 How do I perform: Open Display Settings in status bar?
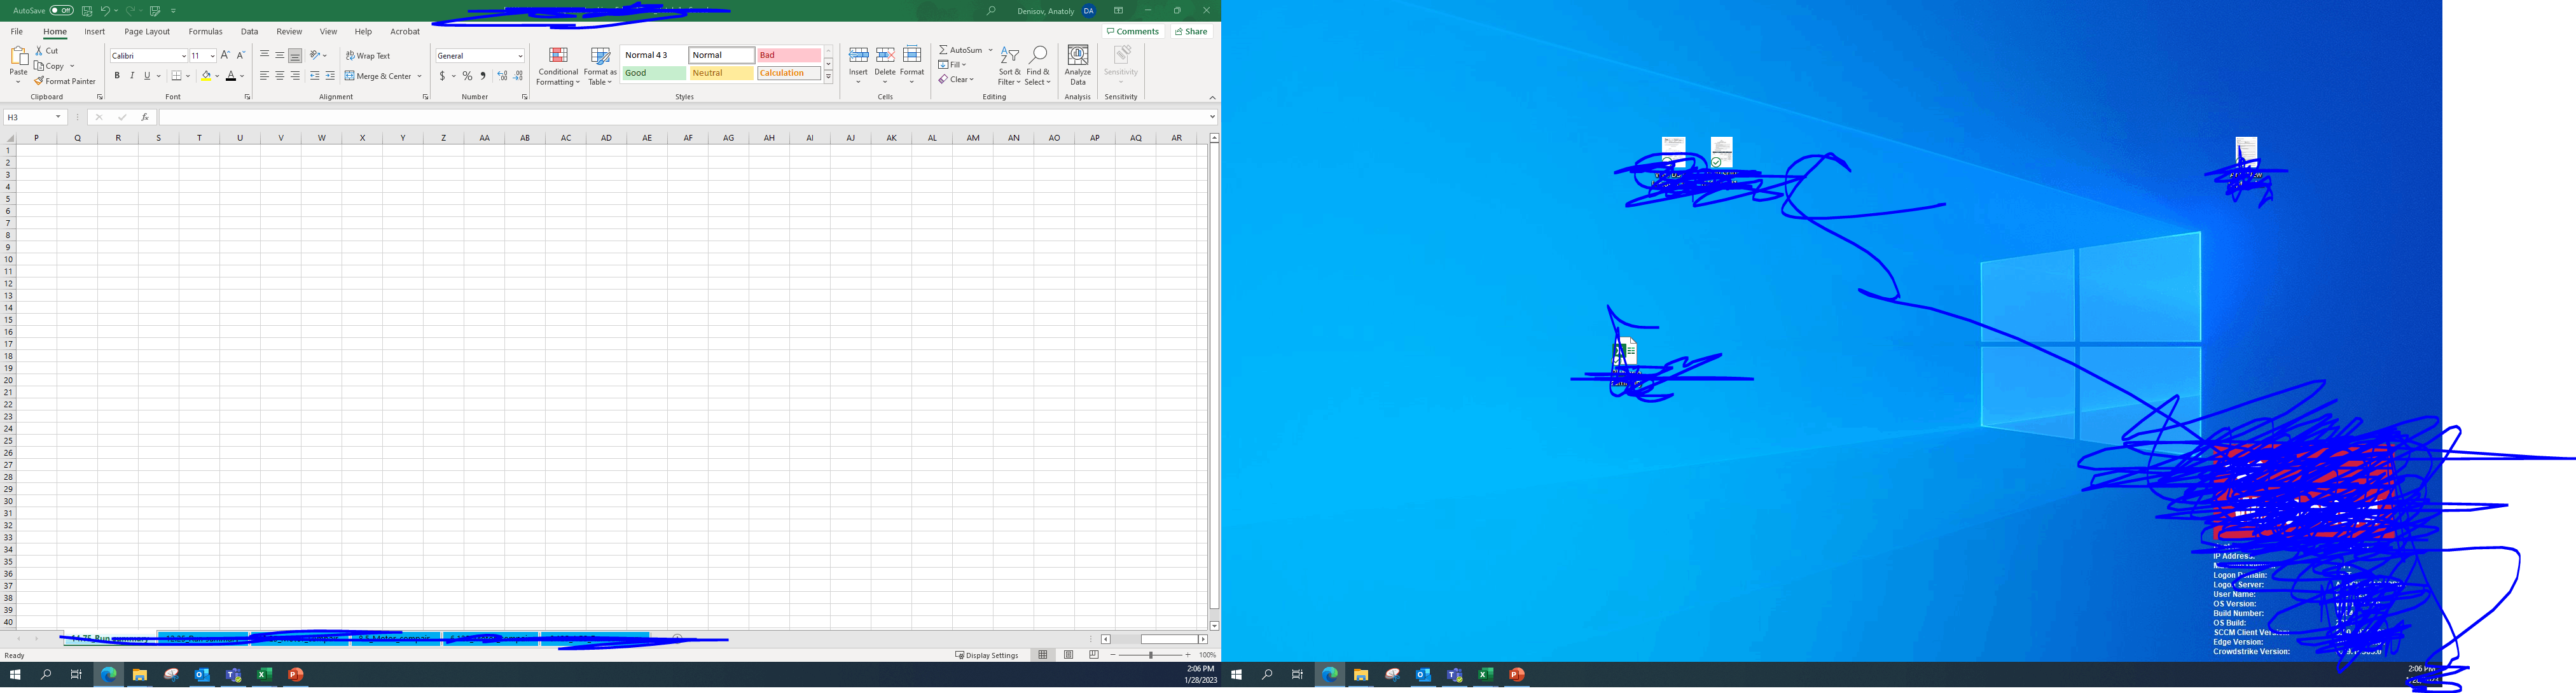tap(987, 655)
